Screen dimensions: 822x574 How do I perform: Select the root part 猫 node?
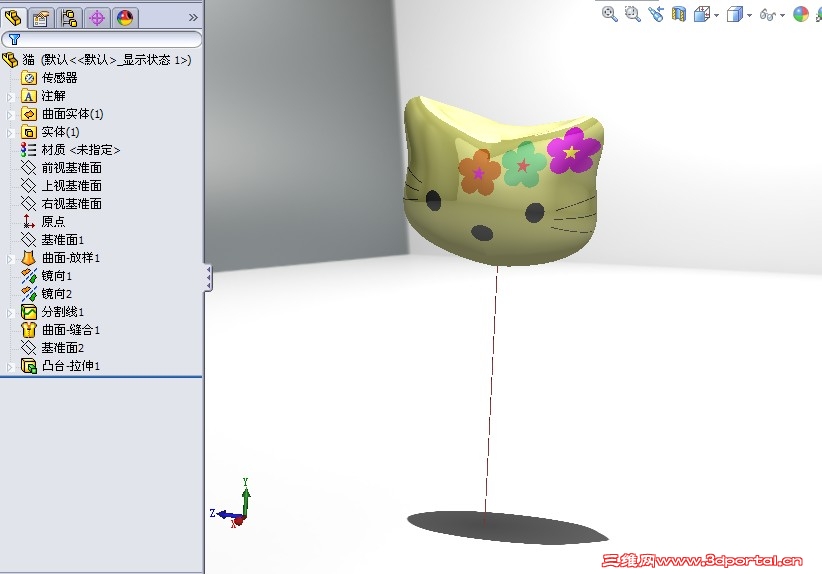pos(97,60)
